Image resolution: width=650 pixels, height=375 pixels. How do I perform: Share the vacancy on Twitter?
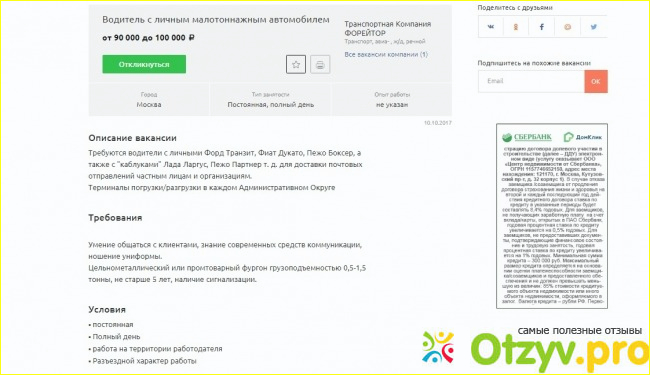[594, 27]
